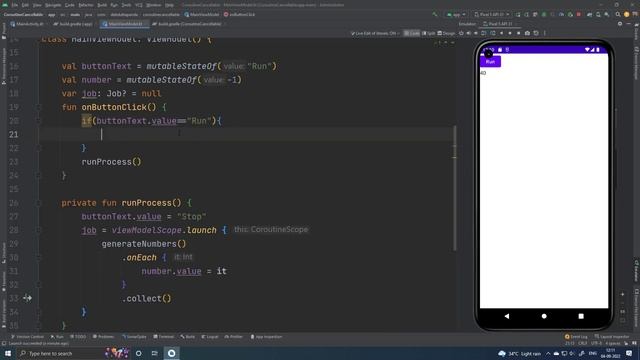Click the emulator rotate right icon
This screenshot has height=360, width=640.
[x=493, y=33]
